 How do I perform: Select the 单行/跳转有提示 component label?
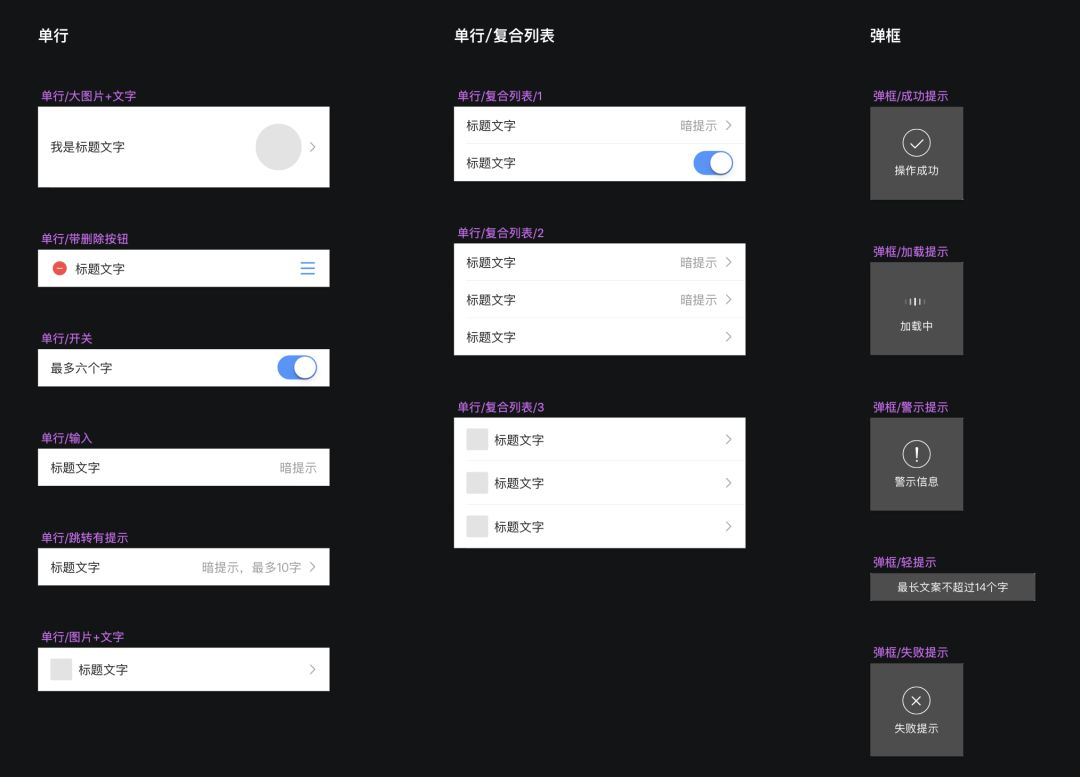pos(85,537)
